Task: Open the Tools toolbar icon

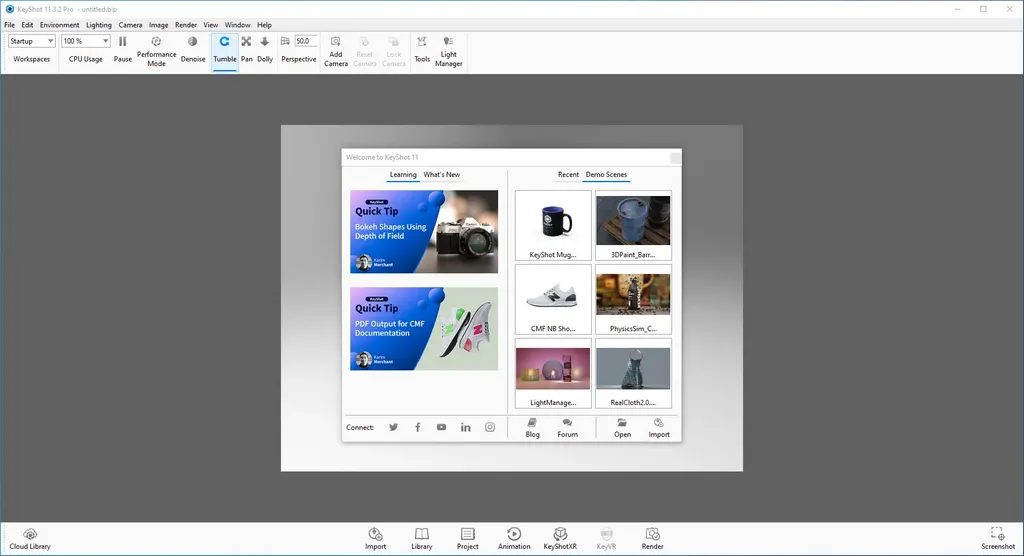Action: 422,50
